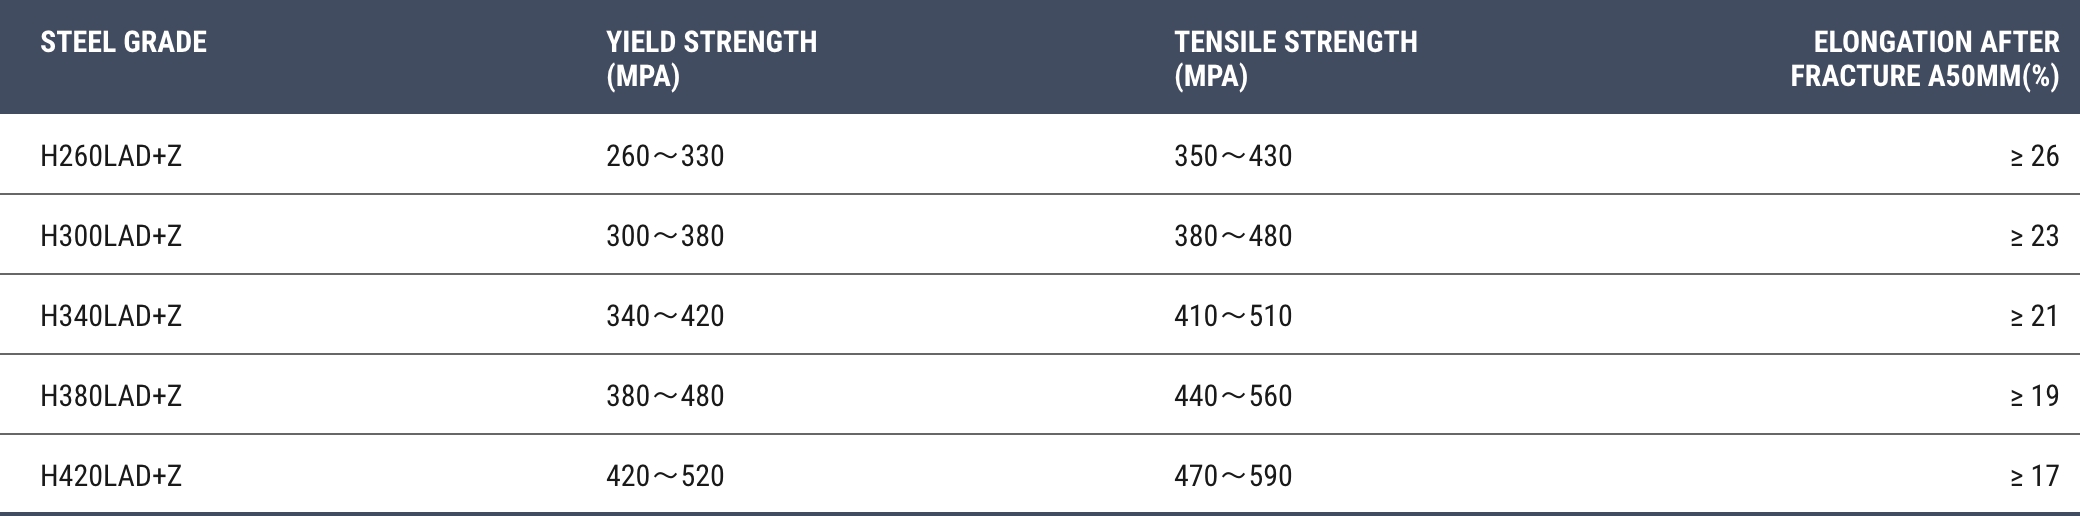Click yield strength value 260～330
Screen dimensions: 2080x516
coord(665,156)
